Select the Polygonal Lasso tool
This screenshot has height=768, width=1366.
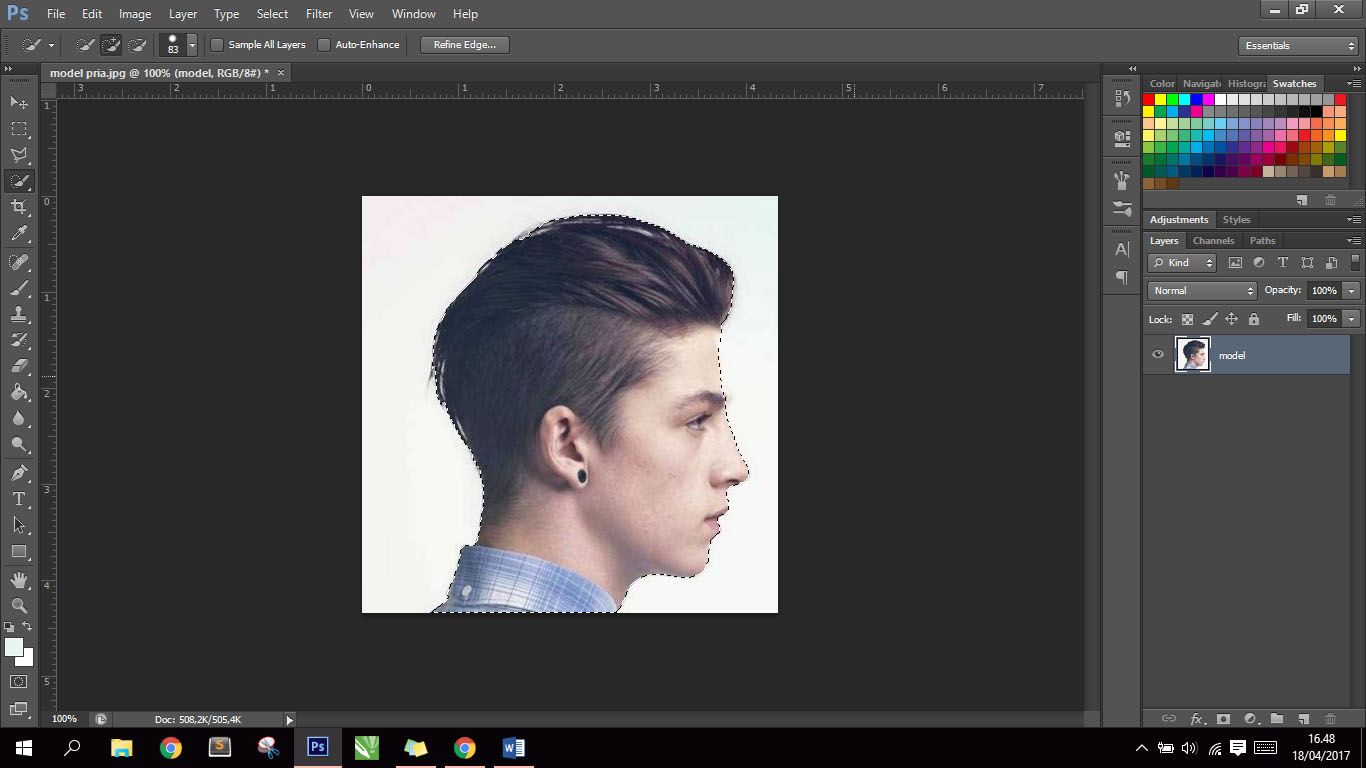[18, 153]
